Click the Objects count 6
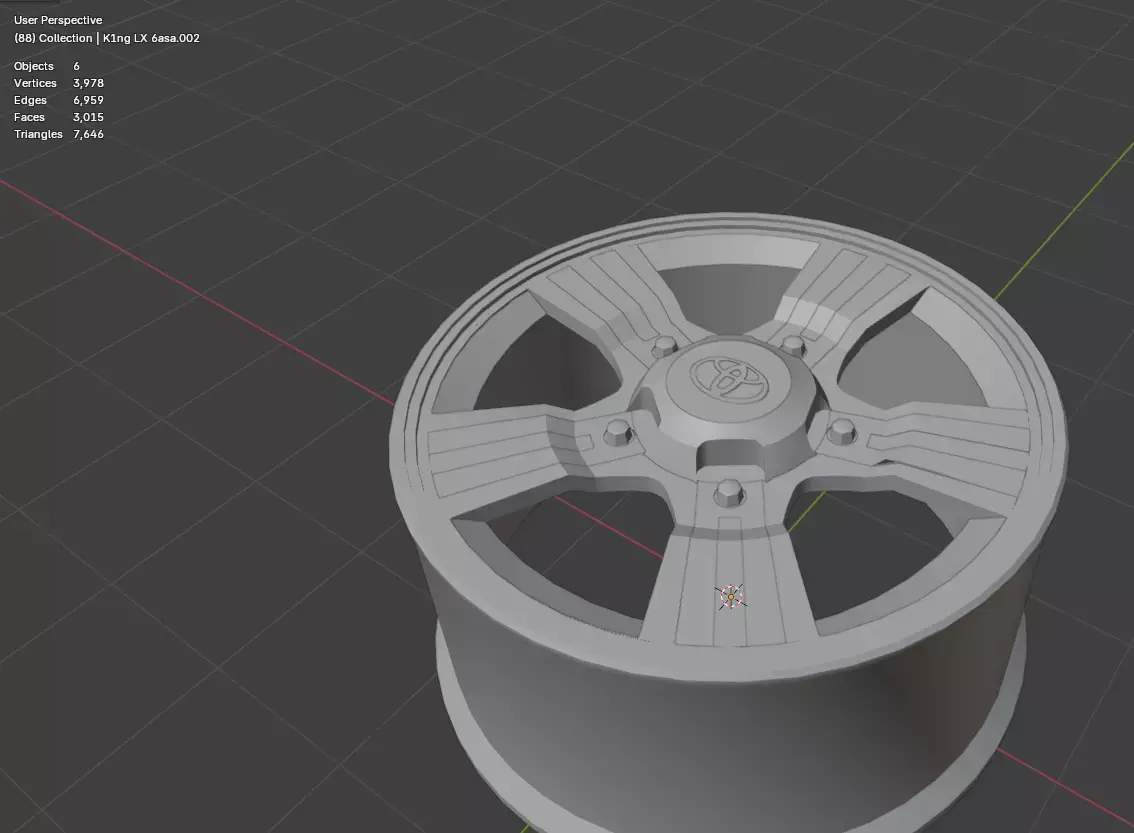This screenshot has height=833, width=1134. coord(76,66)
